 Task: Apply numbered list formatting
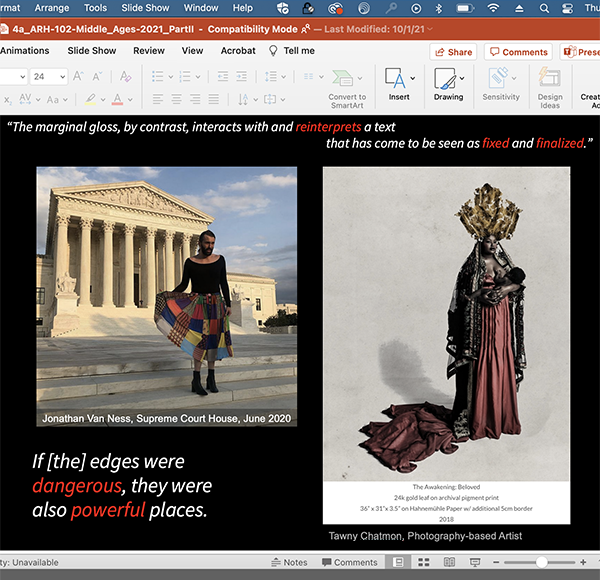point(185,77)
